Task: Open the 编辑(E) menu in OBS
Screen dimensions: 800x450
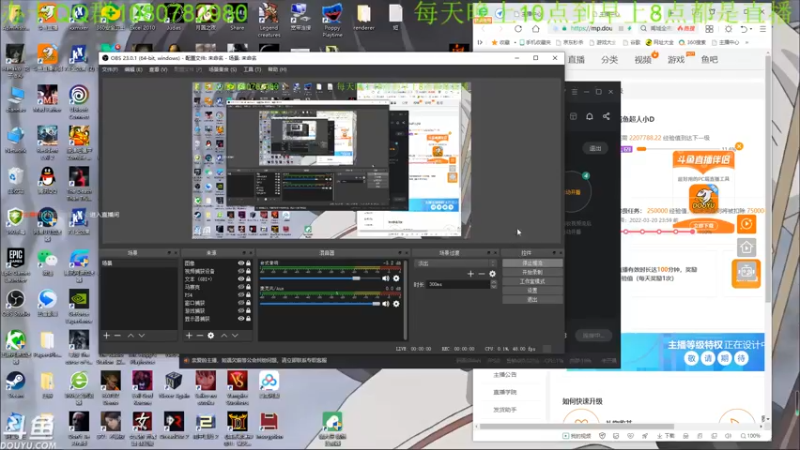Action: tap(134, 69)
